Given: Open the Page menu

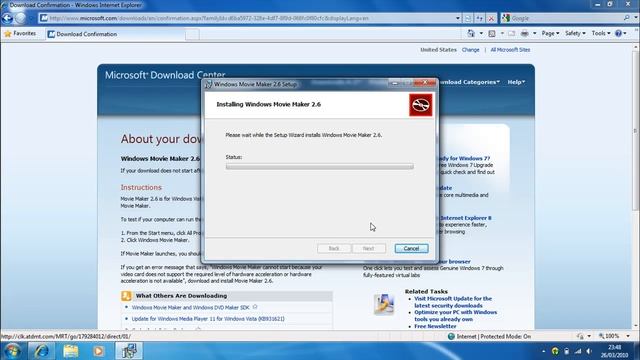Looking at the screenshot, I should click(550, 33).
